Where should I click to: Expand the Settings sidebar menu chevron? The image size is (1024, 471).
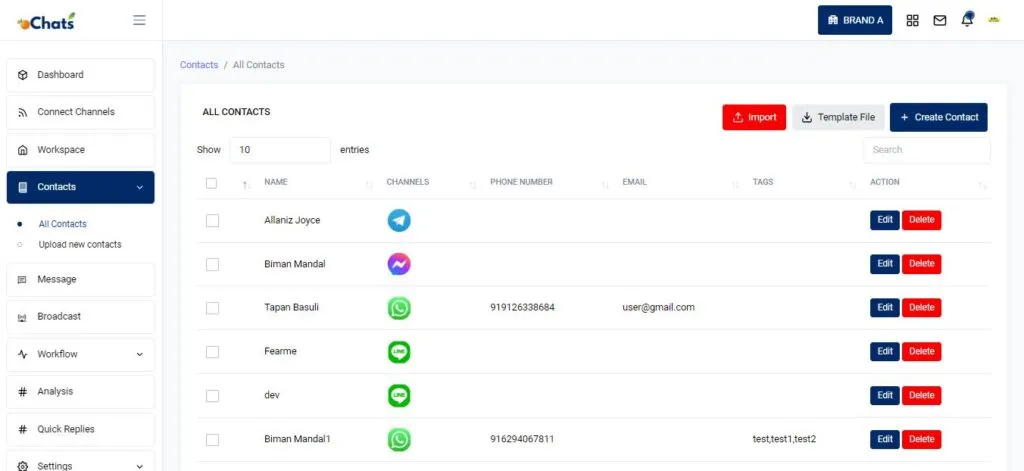(x=139, y=466)
